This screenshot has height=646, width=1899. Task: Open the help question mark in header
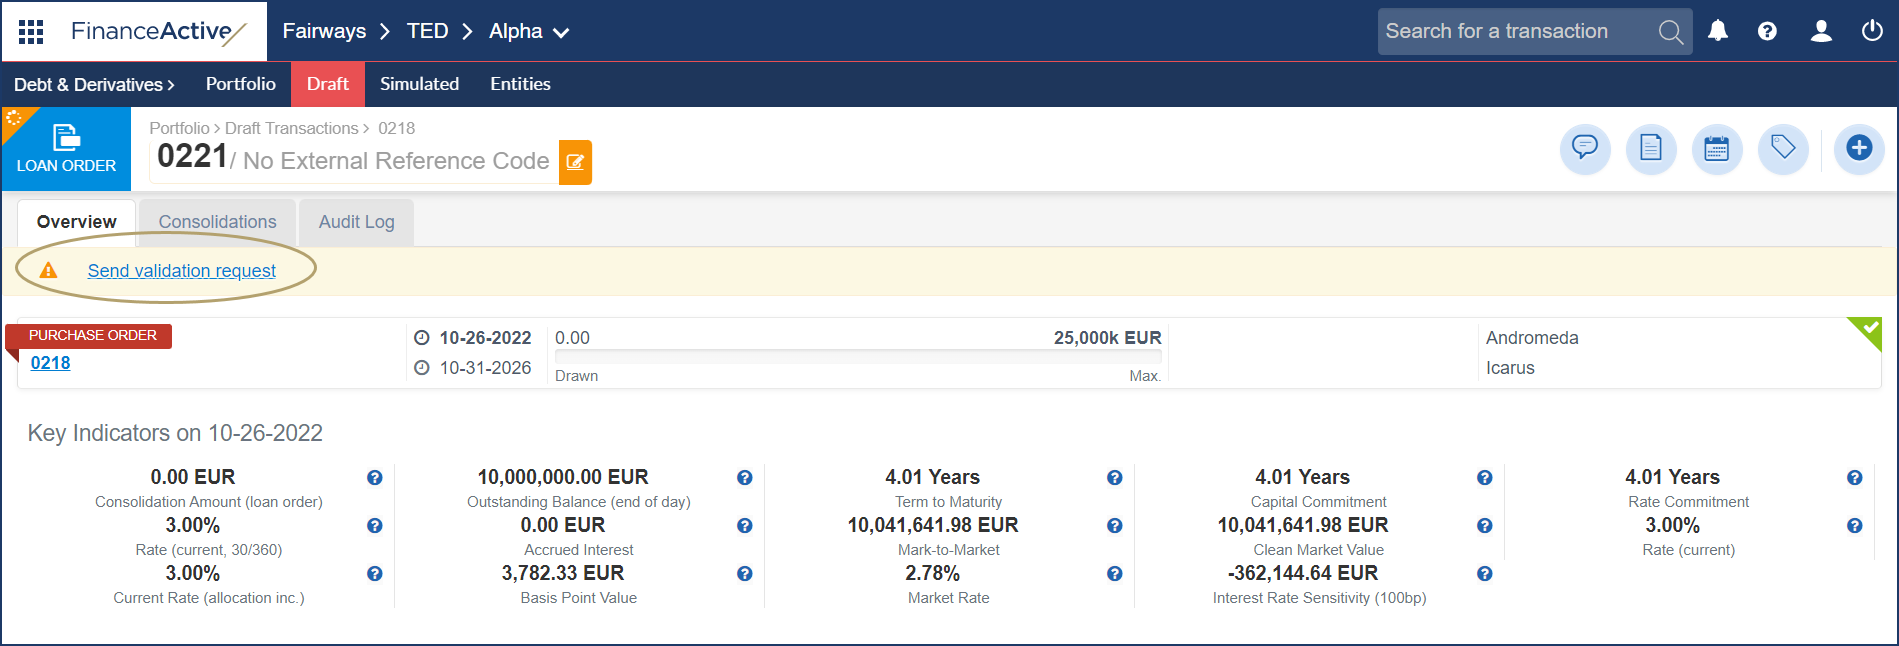click(x=1767, y=31)
